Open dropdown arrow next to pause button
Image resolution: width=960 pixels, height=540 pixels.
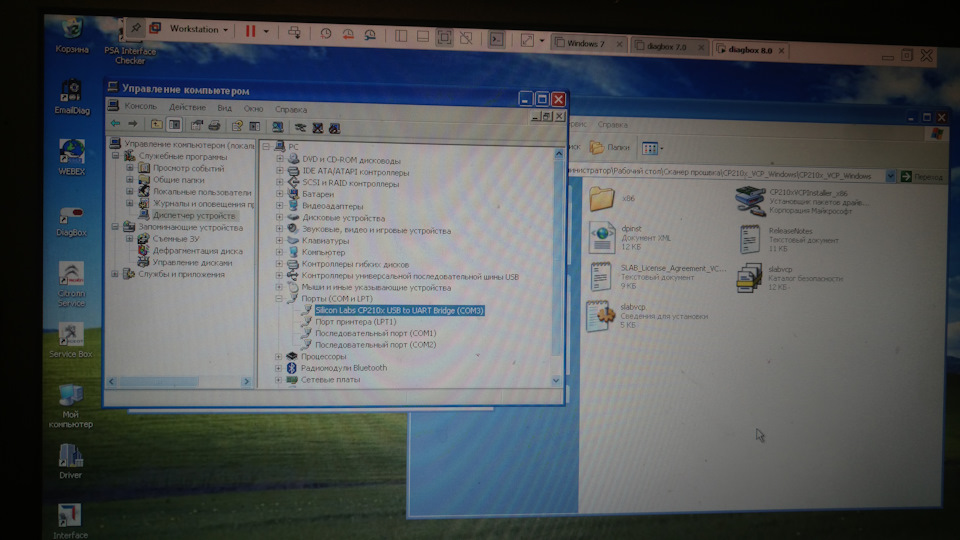click(266, 31)
